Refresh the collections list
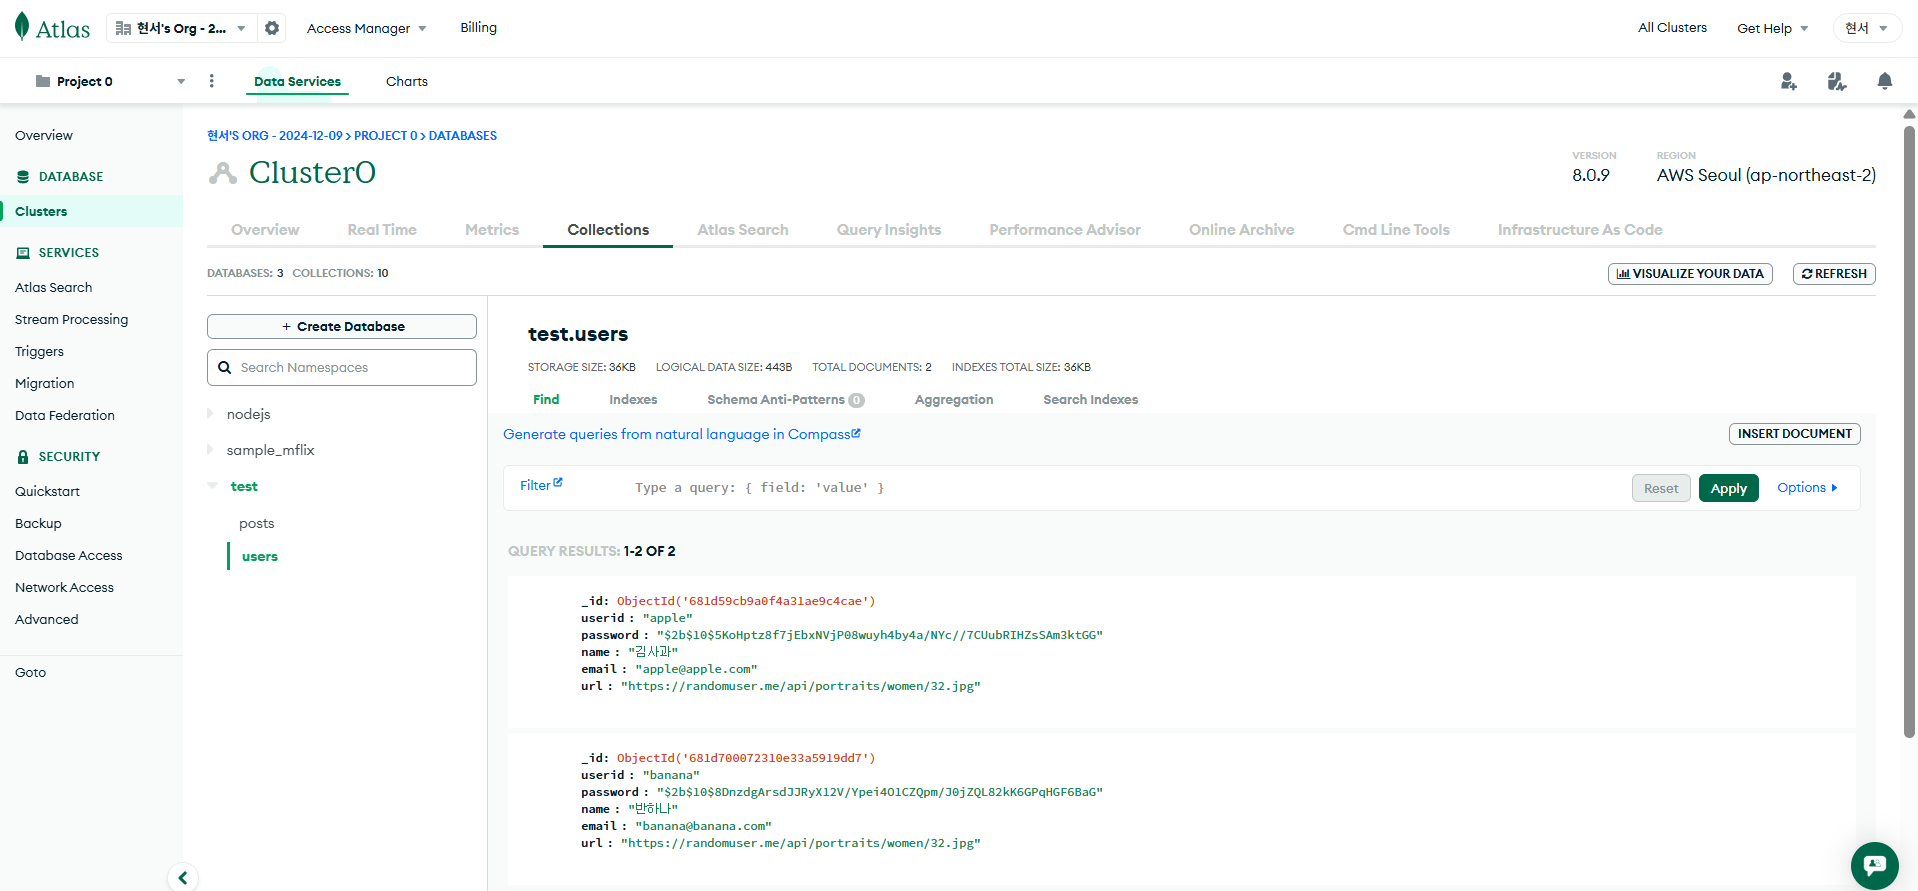The image size is (1918, 891). point(1834,273)
